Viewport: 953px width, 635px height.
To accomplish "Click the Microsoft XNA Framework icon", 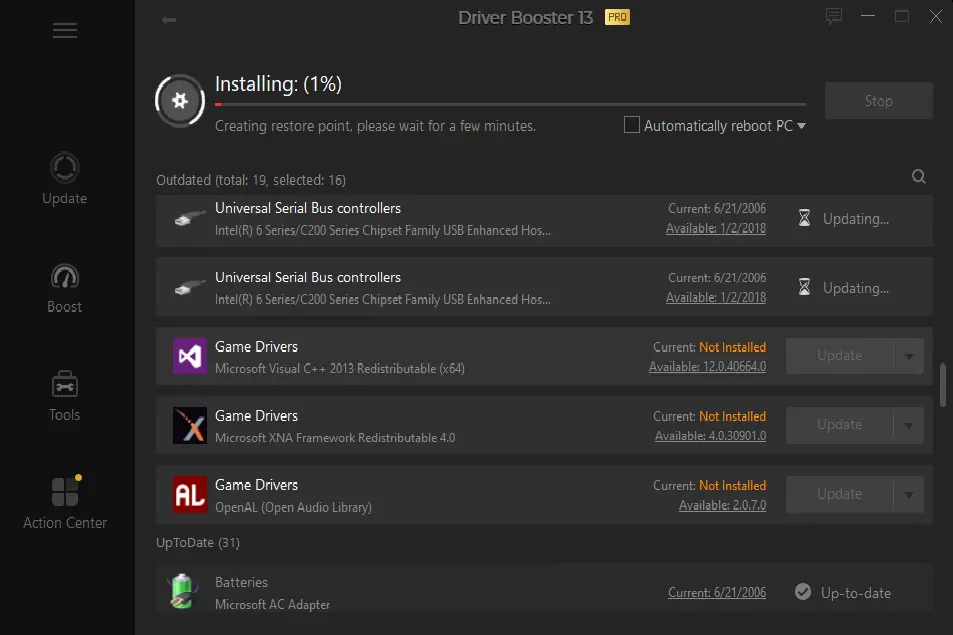I will tap(190, 425).
